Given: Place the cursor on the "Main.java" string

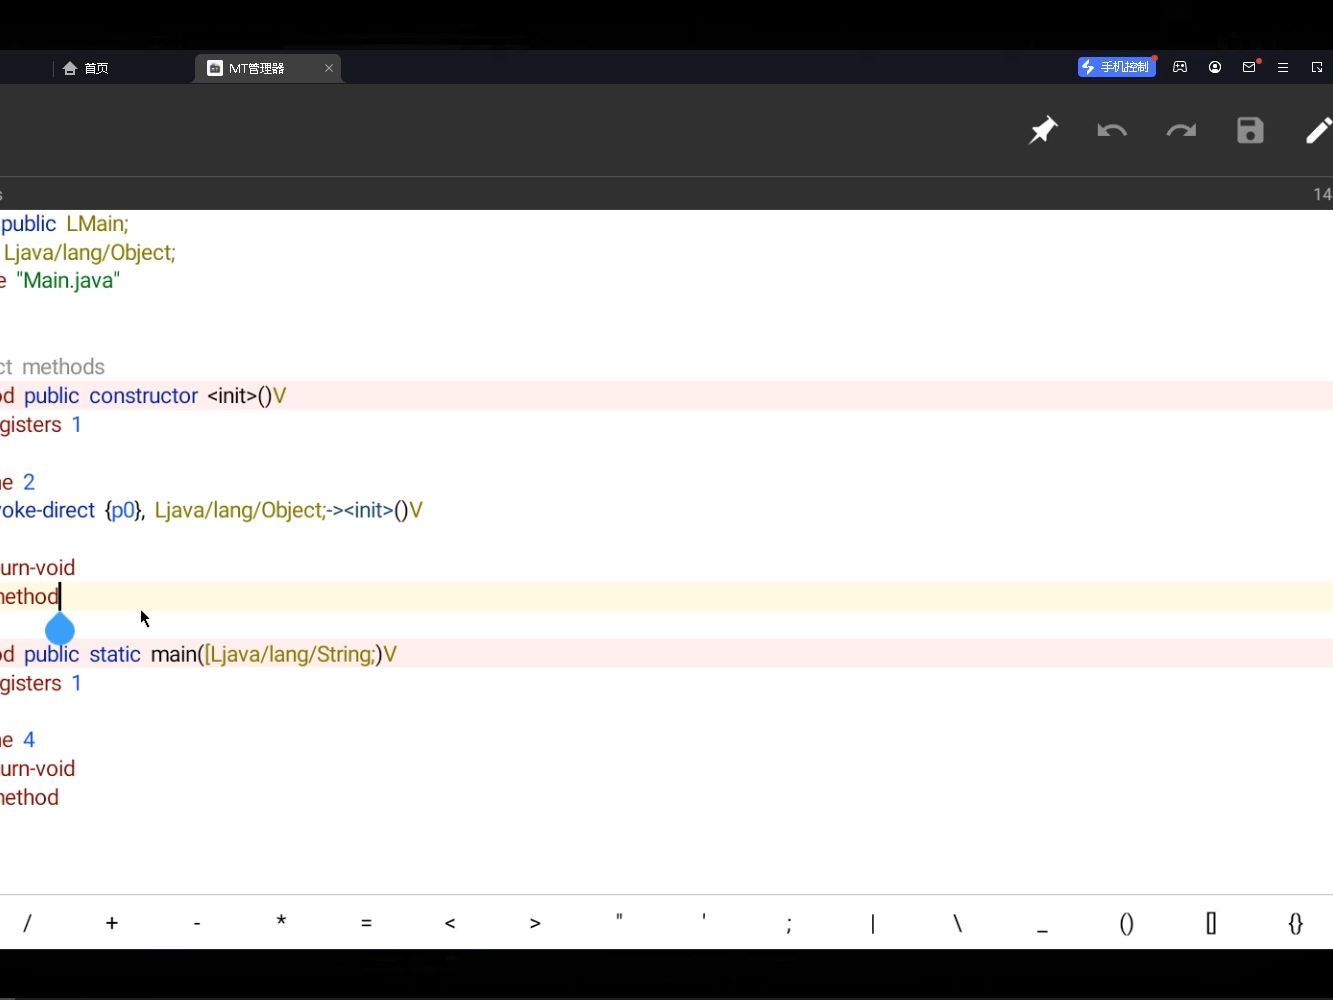Looking at the screenshot, I should 68,281.
